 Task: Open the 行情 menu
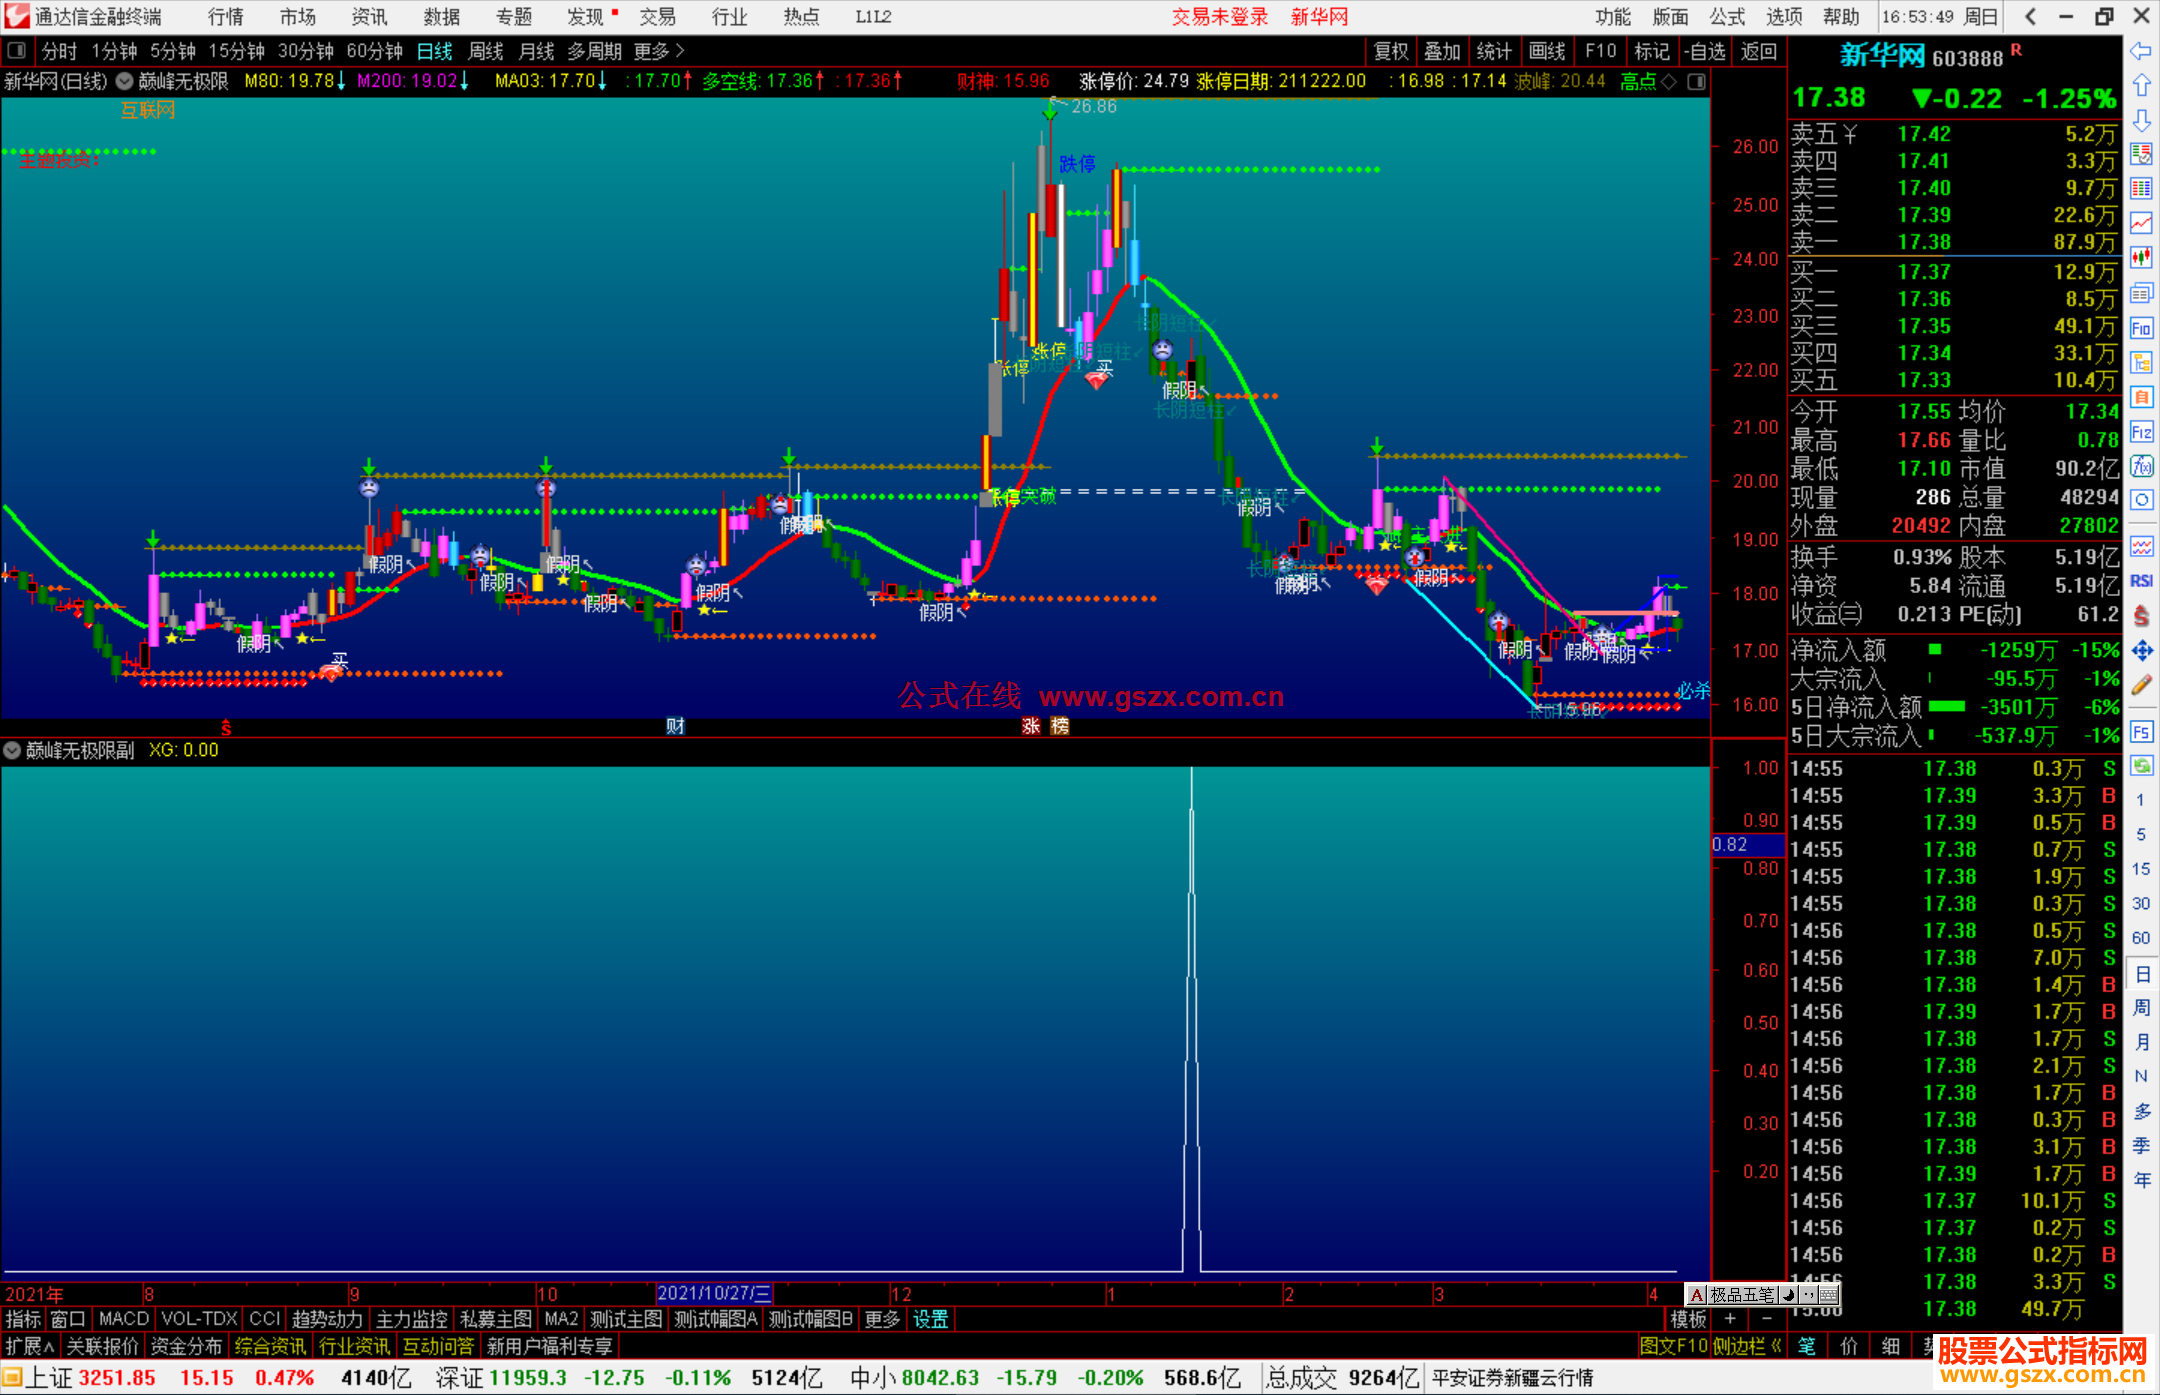point(226,17)
